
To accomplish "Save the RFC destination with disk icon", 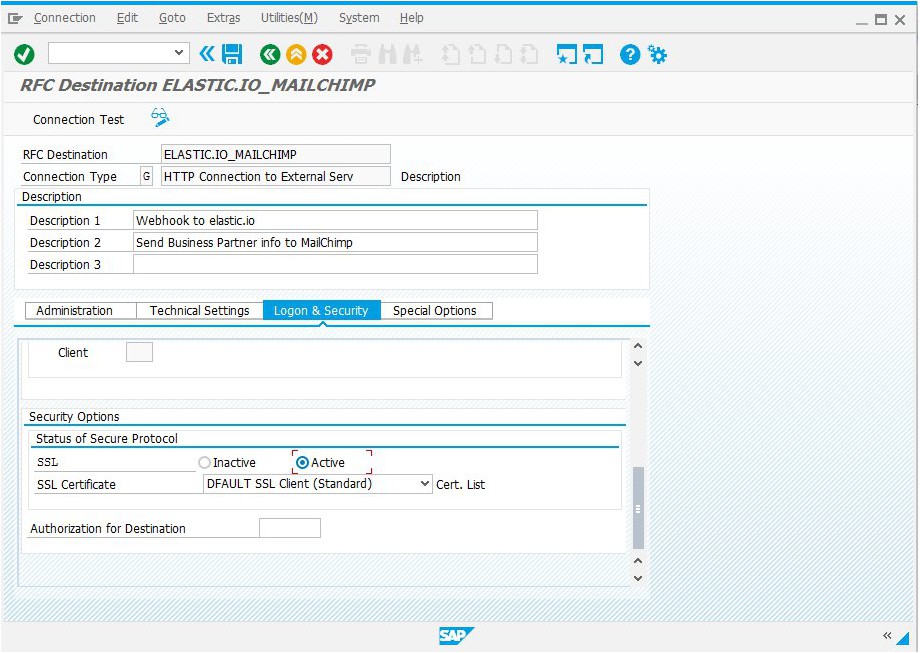I will [232, 54].
